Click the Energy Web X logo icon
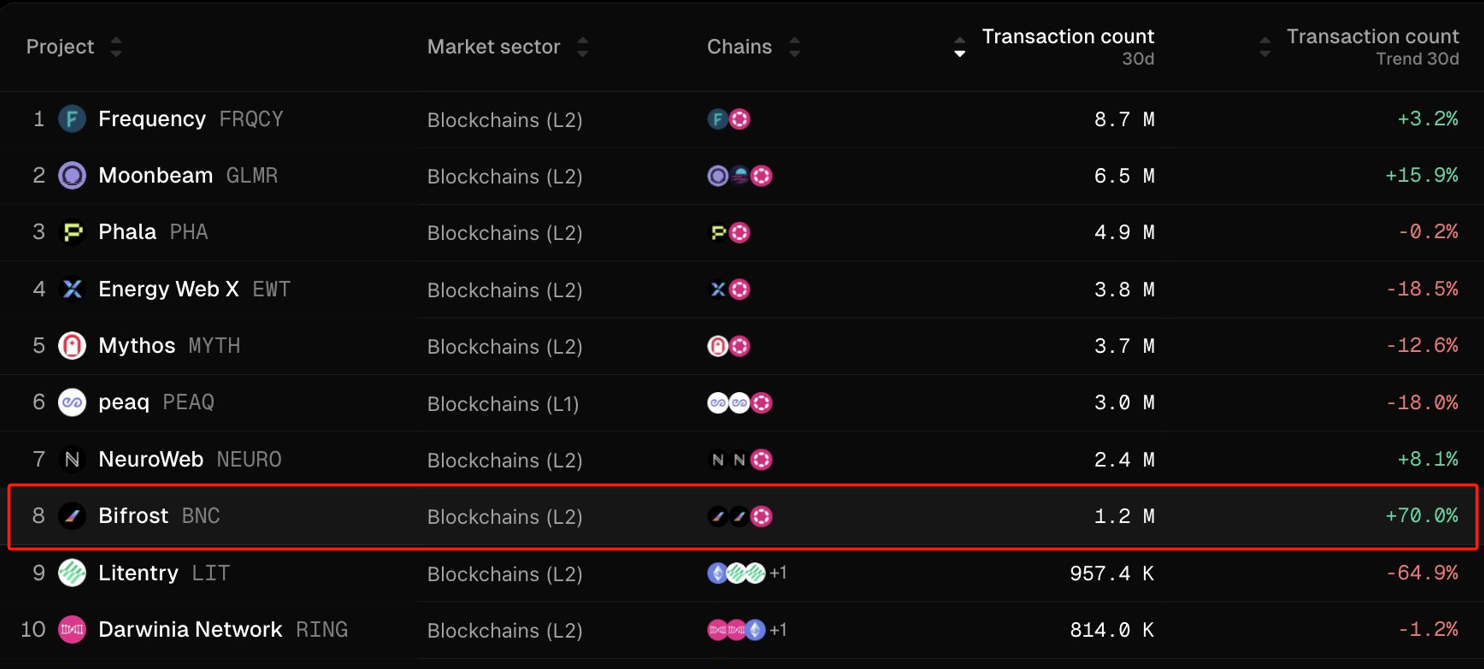 [x=72, y=289]
